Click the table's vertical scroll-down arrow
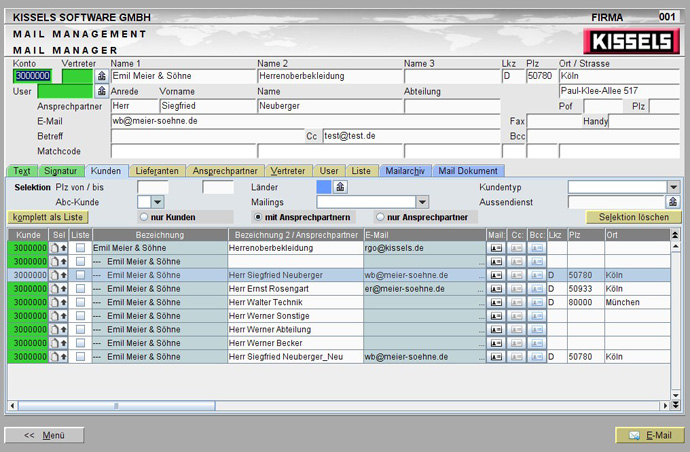Image resolution: width=690 pixels, height=452 pixels. point(675,395)
